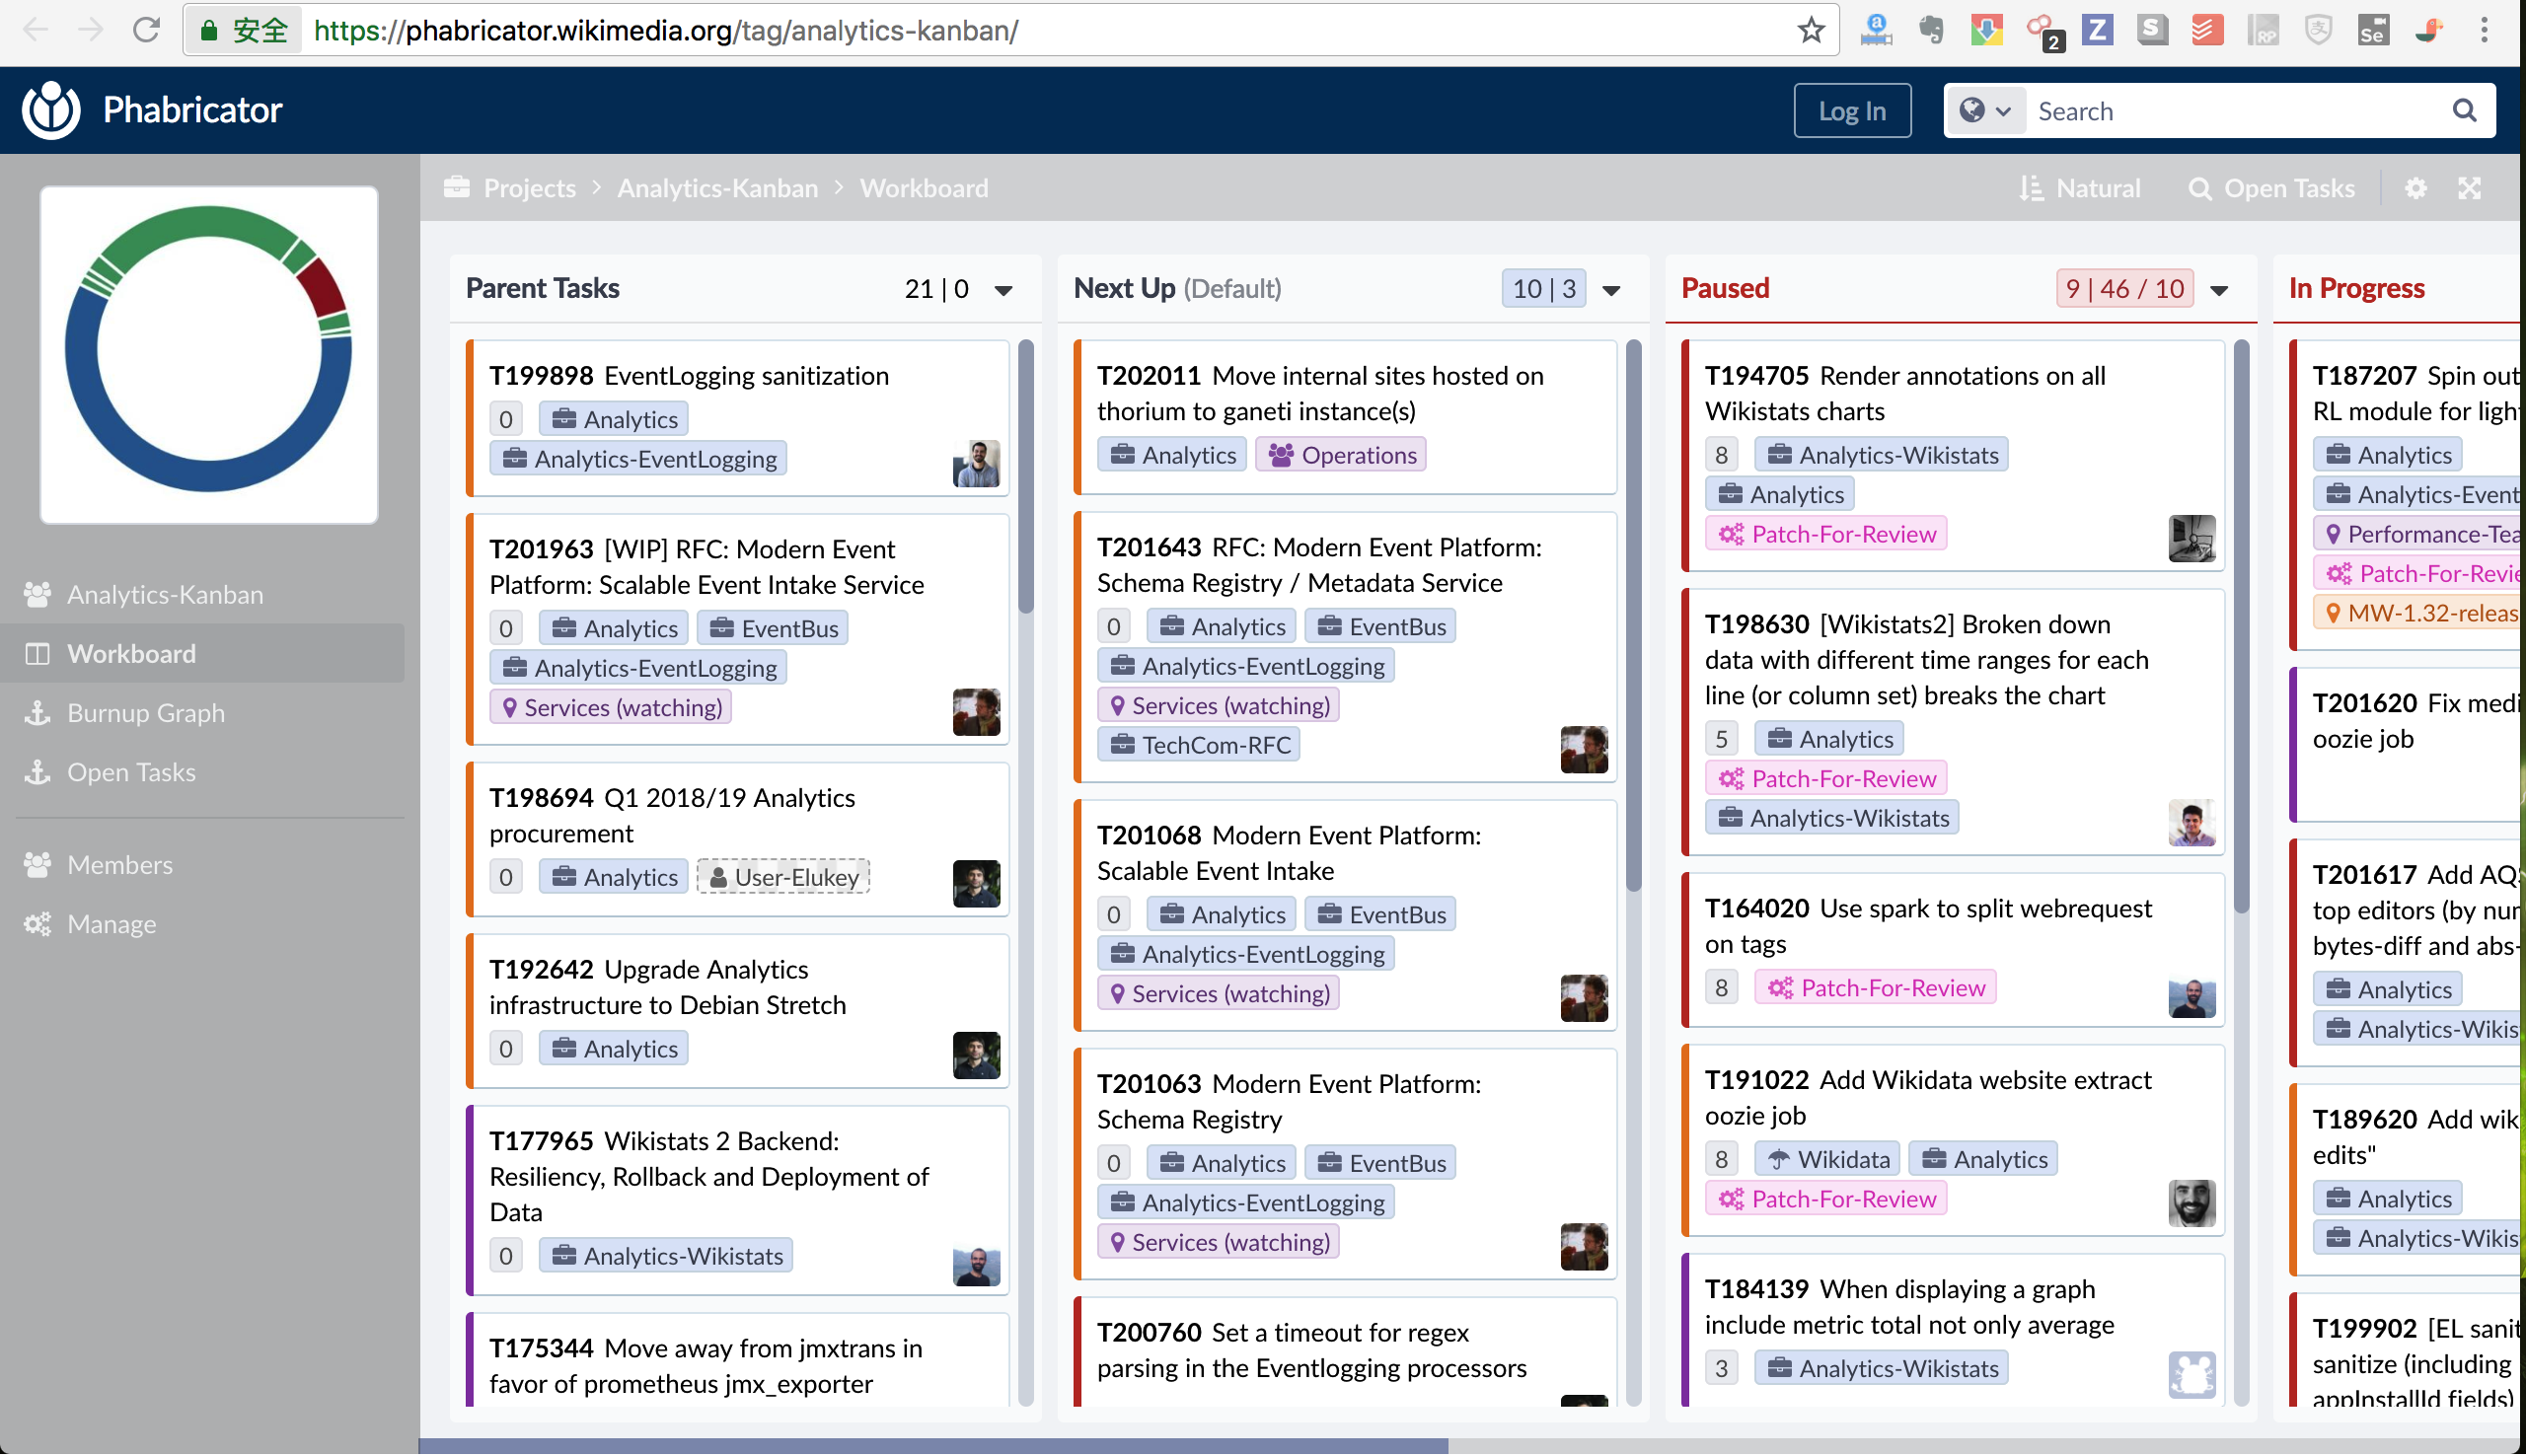Open workboard settings gear icon

[2415, 188]
